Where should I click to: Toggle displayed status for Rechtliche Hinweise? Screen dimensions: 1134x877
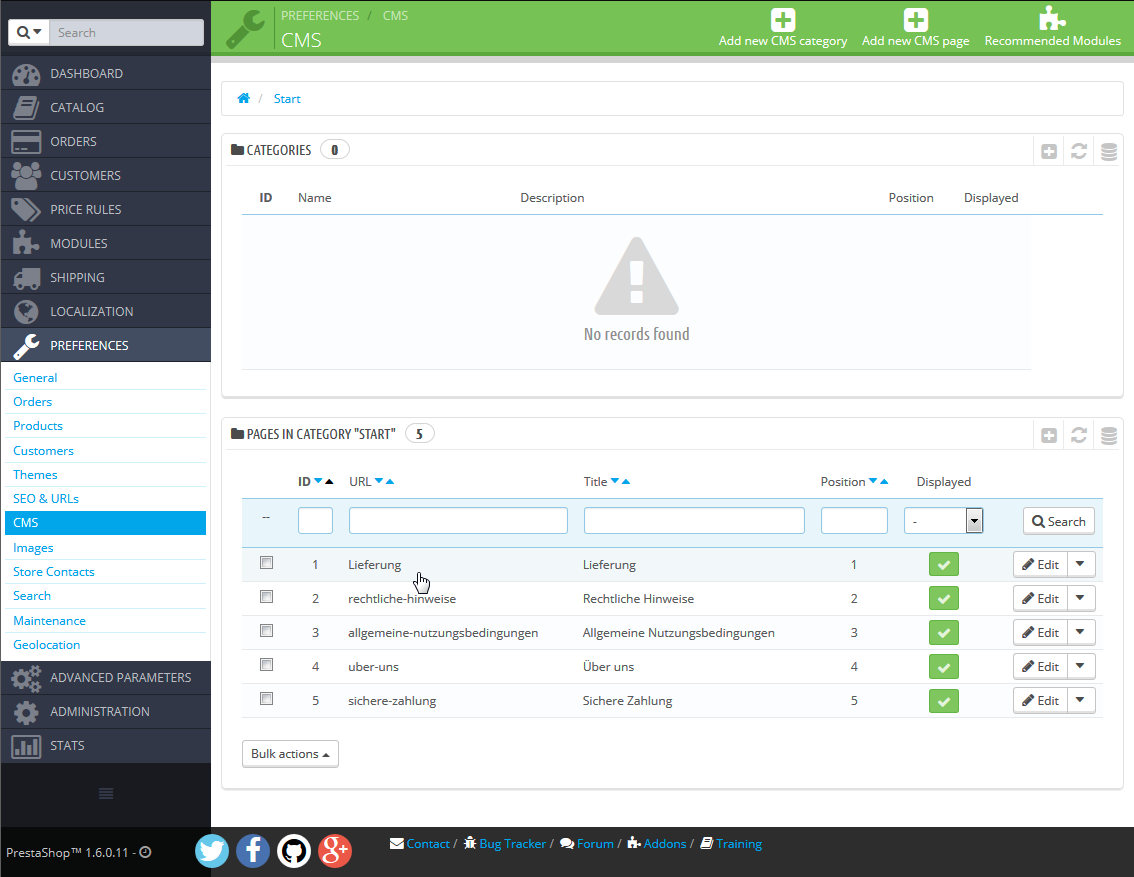[x=944, y=599]
